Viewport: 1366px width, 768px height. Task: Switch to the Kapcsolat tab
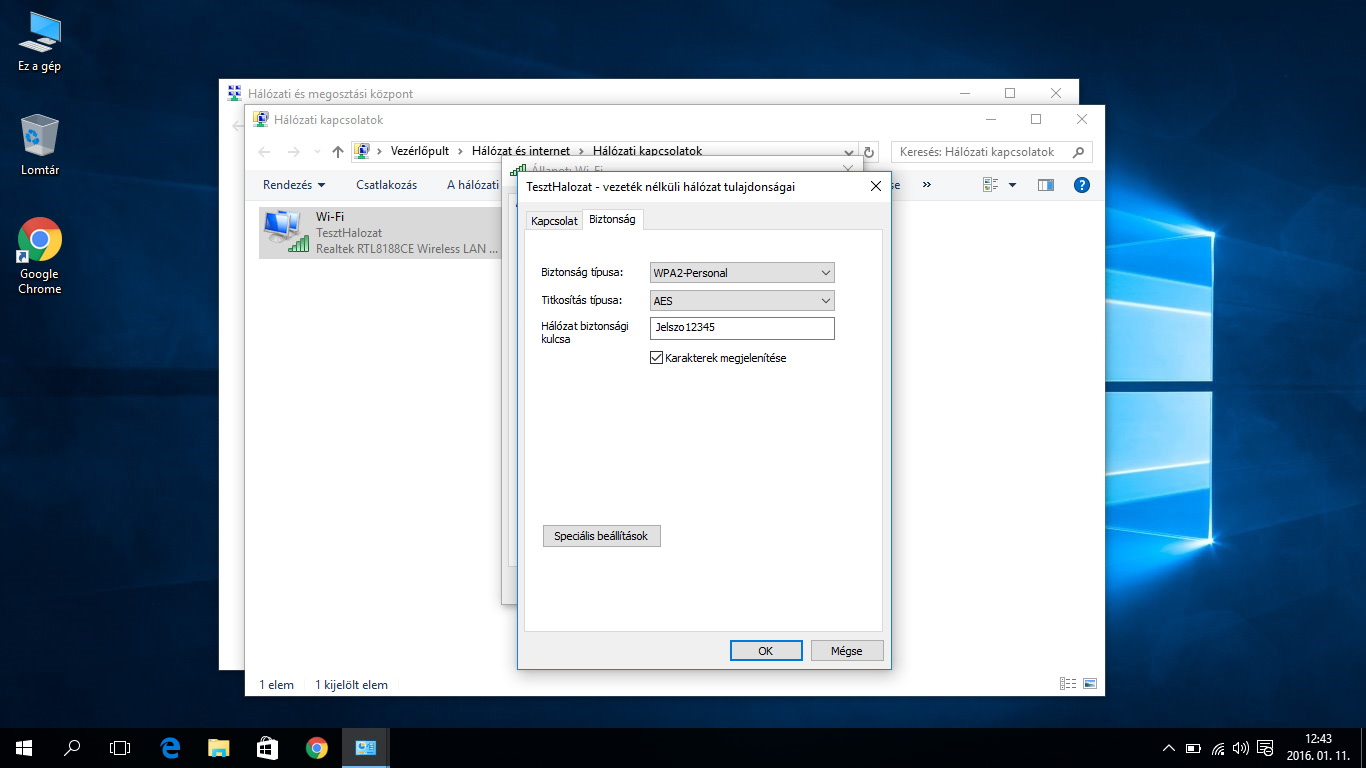pos(554,220)
